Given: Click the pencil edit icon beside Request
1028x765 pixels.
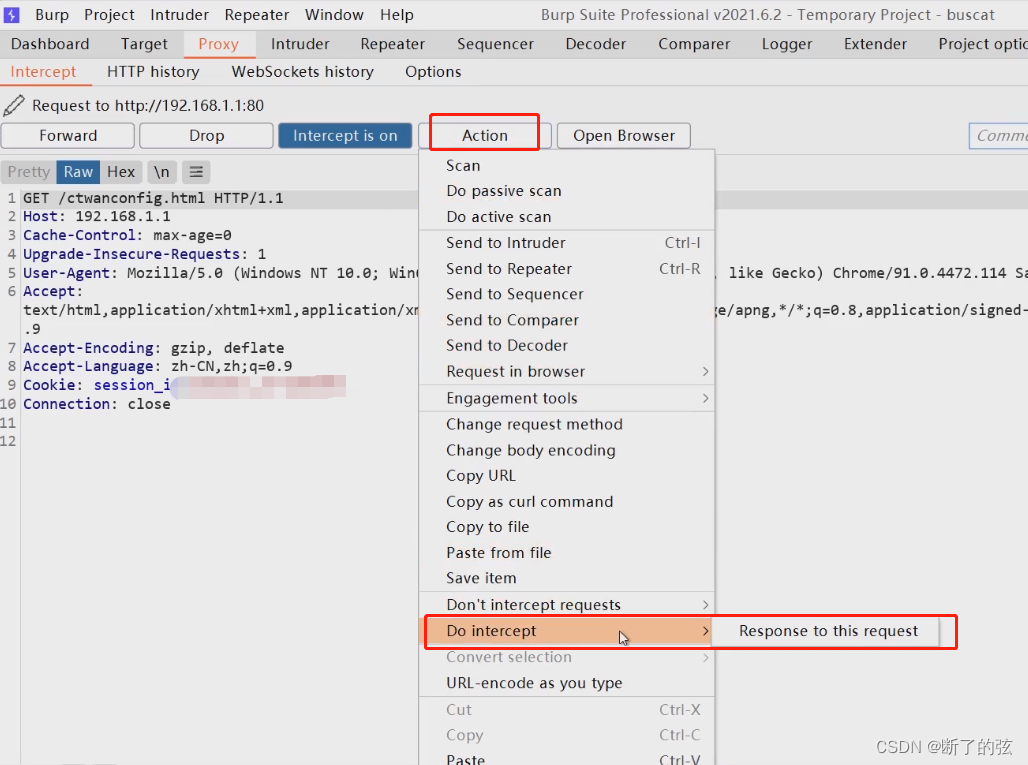Looking at the screenshot, I should [x=14, y=105].
